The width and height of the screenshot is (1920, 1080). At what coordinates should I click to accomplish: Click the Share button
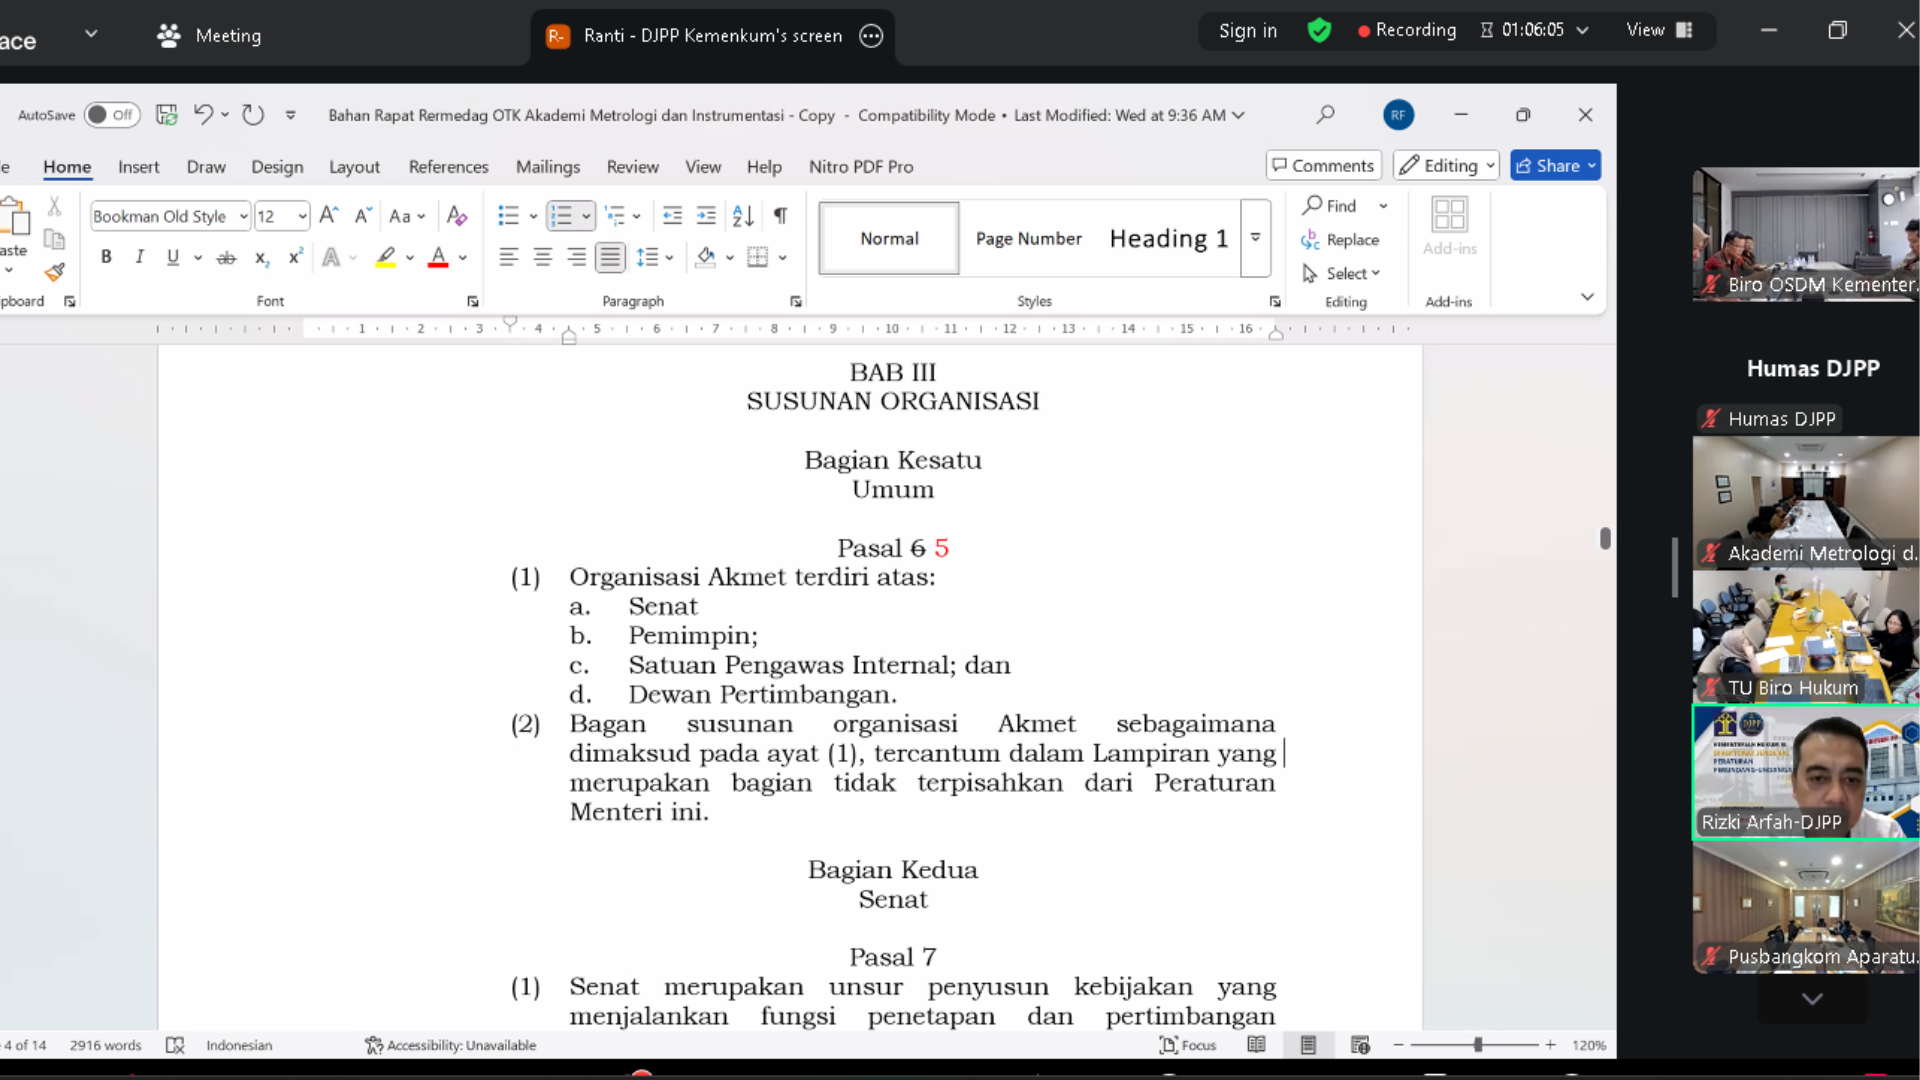1555,166
